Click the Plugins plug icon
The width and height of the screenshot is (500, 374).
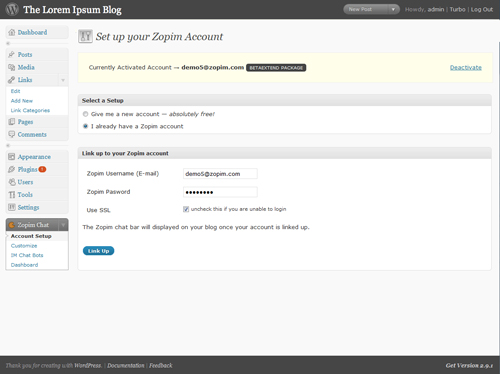point(12,169)
